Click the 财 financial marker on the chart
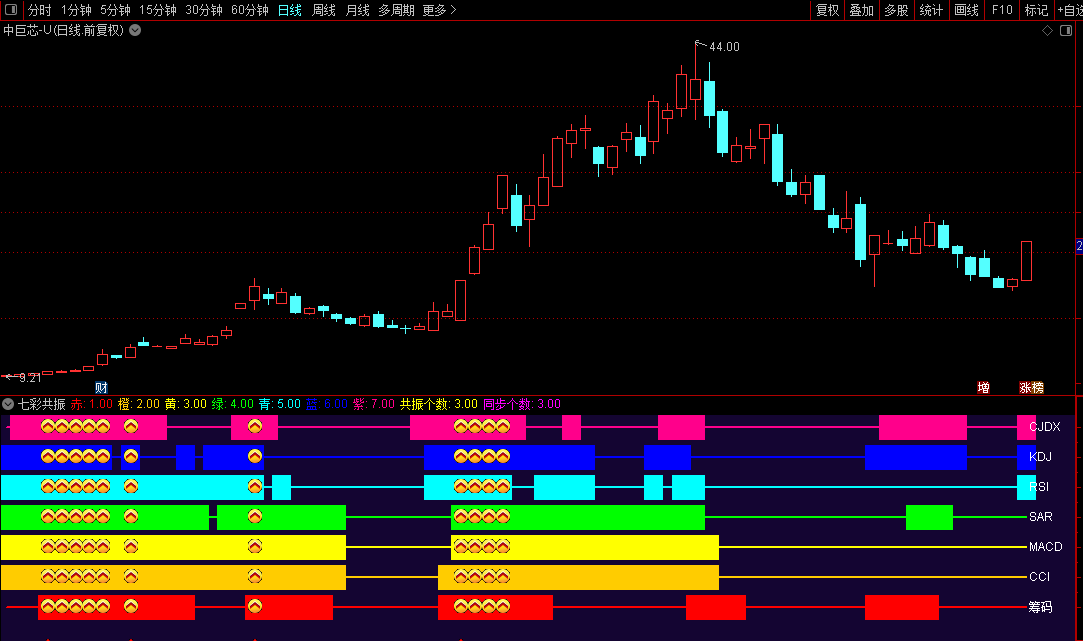This screenshot has height=641, width=1083. pos(102,388)
